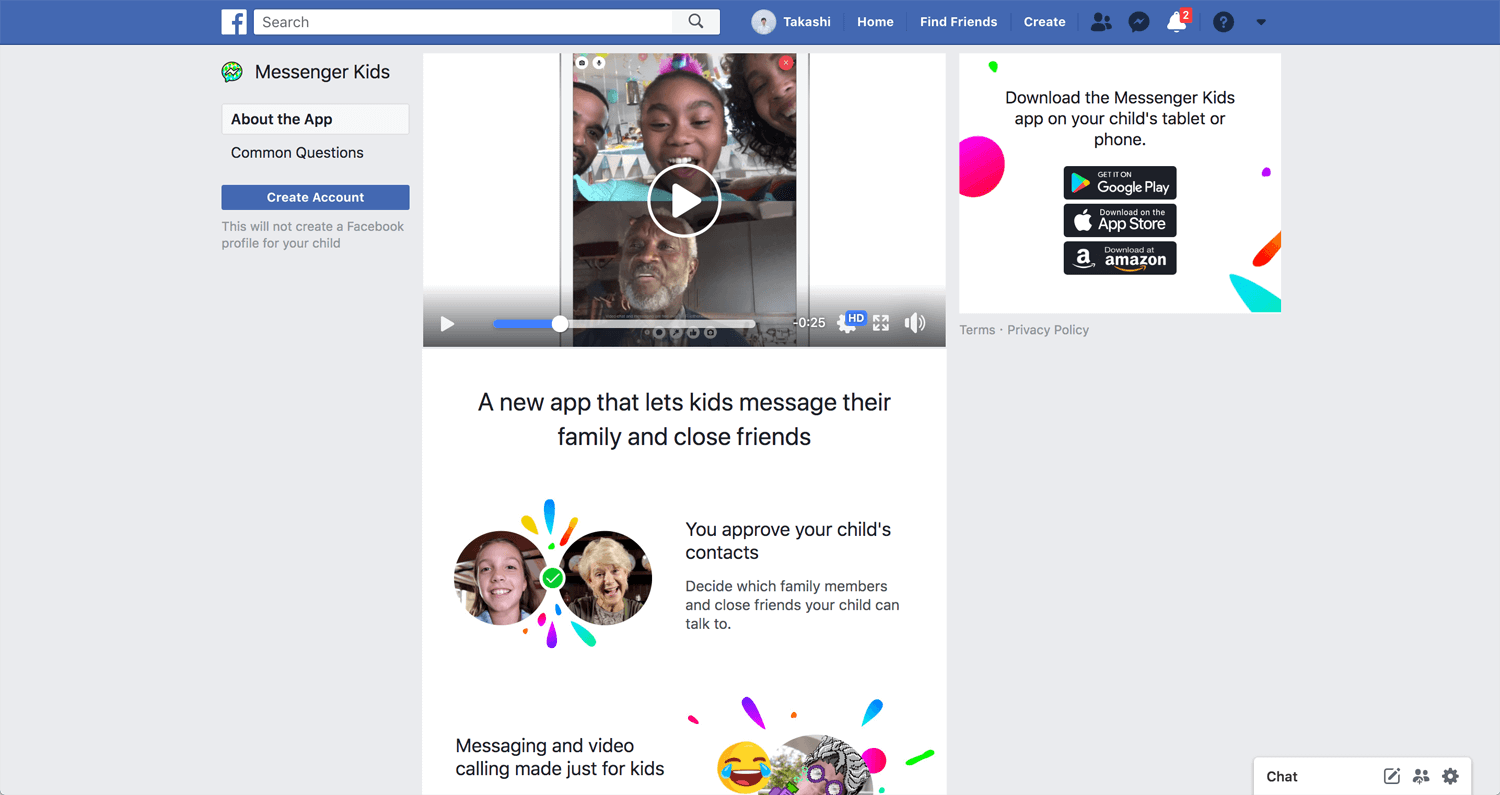Image resolution: width=1500 pixels, height=795 pixels.
Task: Click Takashi's profile picture avatar
Action: (x=763, y=22)
